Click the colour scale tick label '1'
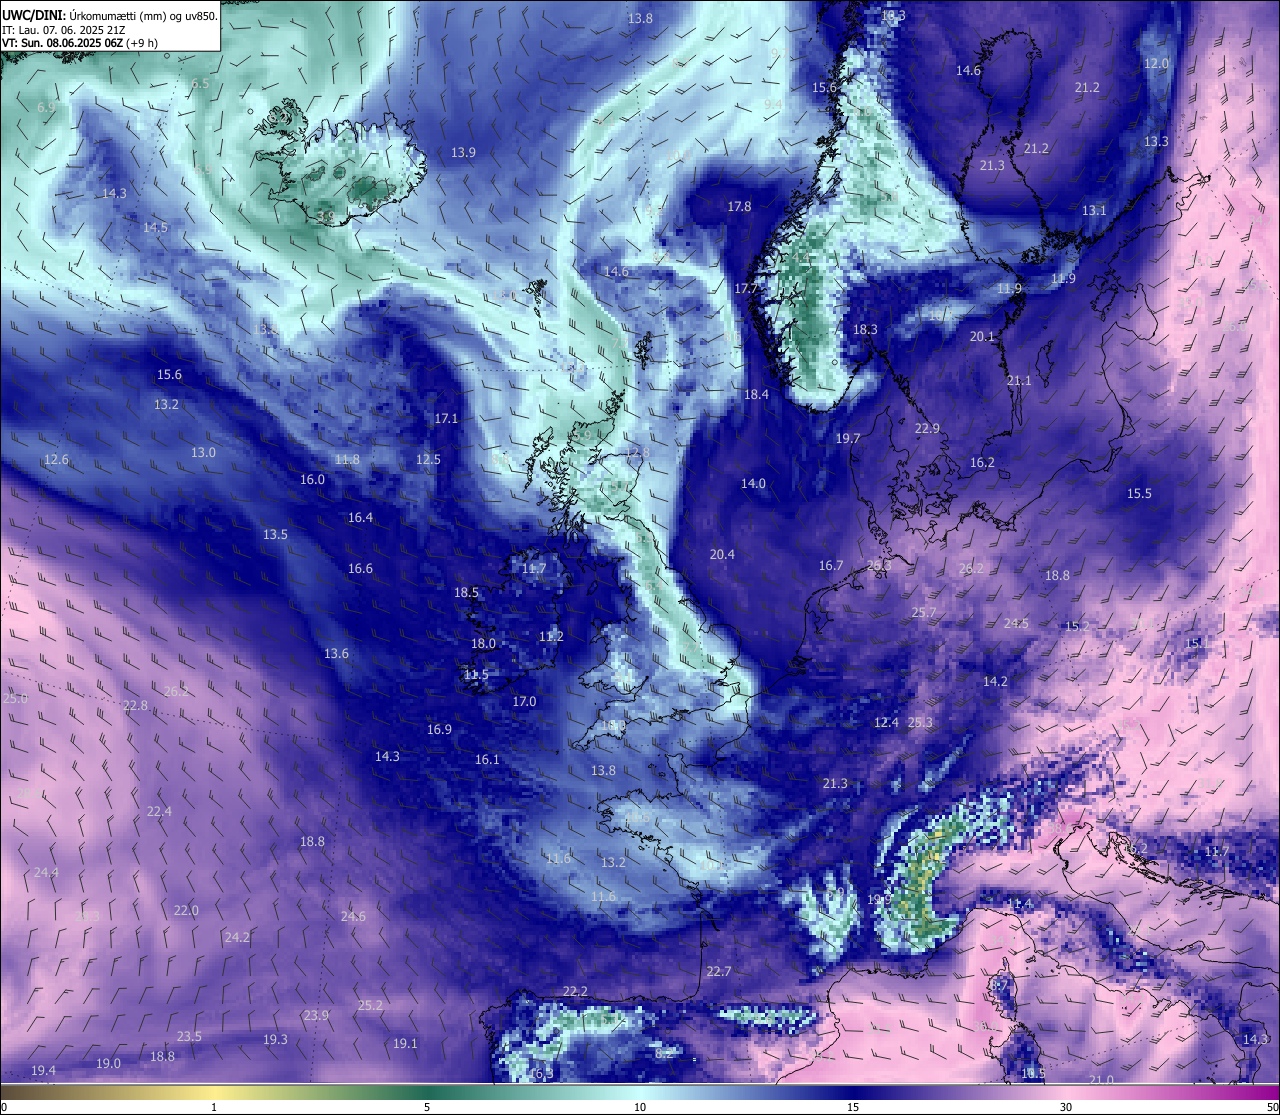The image size is (1280, 1115). pyautogui.click(x=214, y=1107)
